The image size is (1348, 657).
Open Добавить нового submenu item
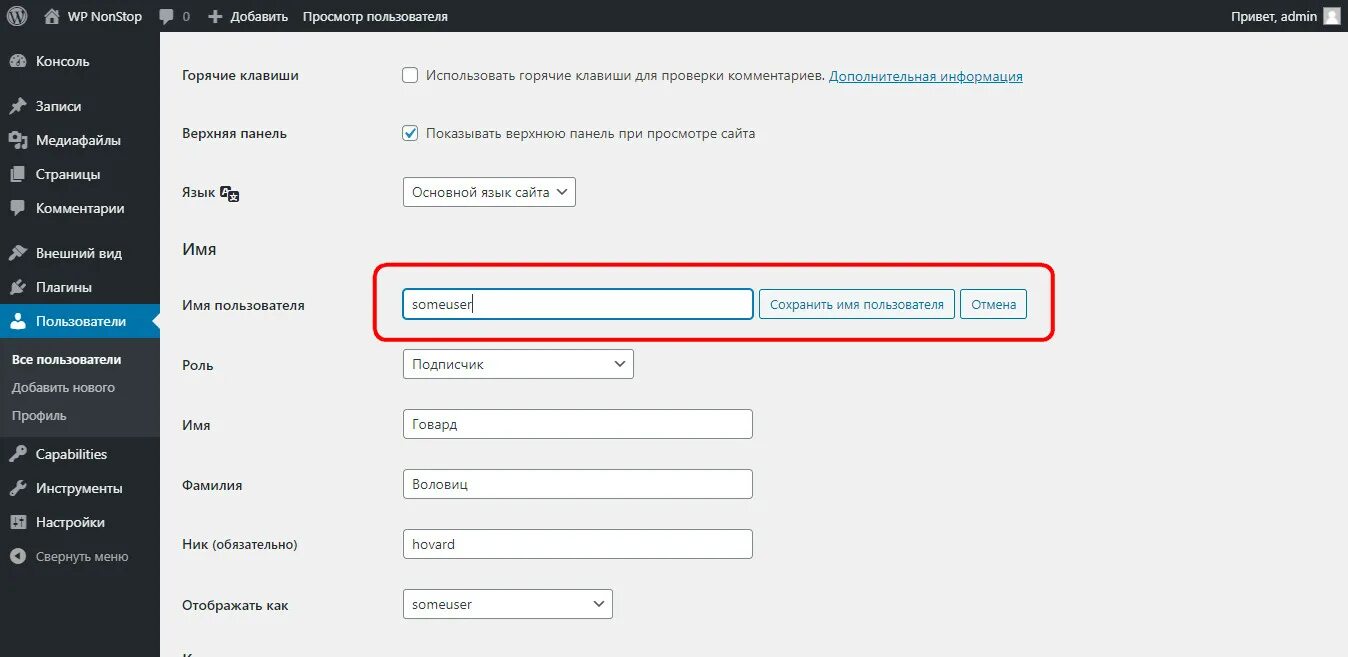(x=63, y=387)
